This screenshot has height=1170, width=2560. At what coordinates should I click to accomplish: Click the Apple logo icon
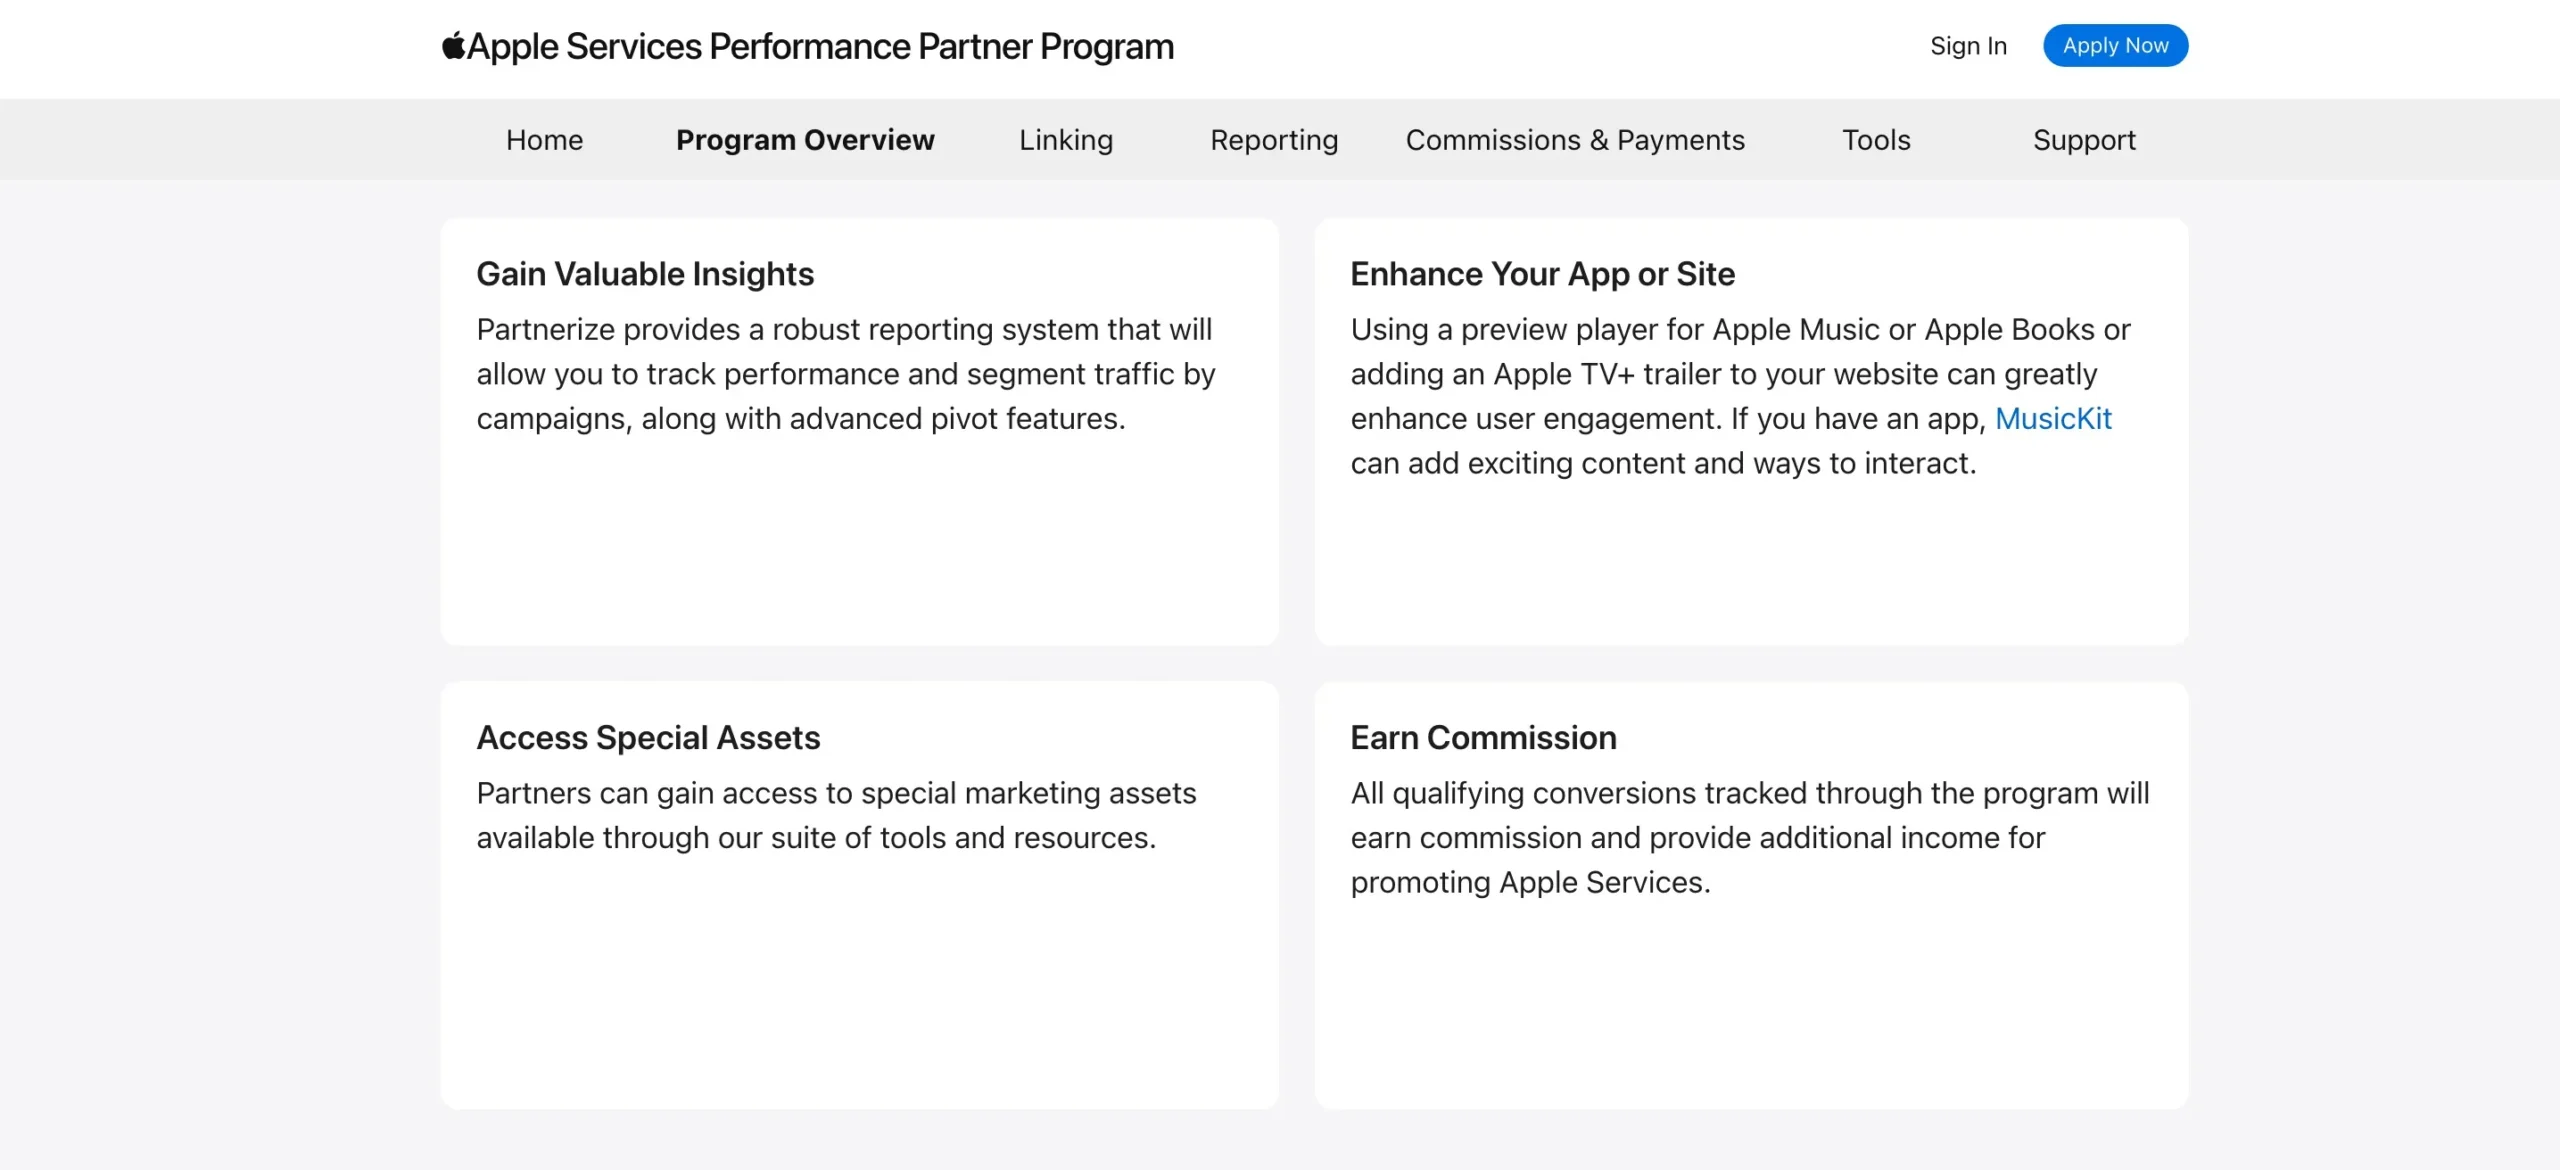(454, 46)
